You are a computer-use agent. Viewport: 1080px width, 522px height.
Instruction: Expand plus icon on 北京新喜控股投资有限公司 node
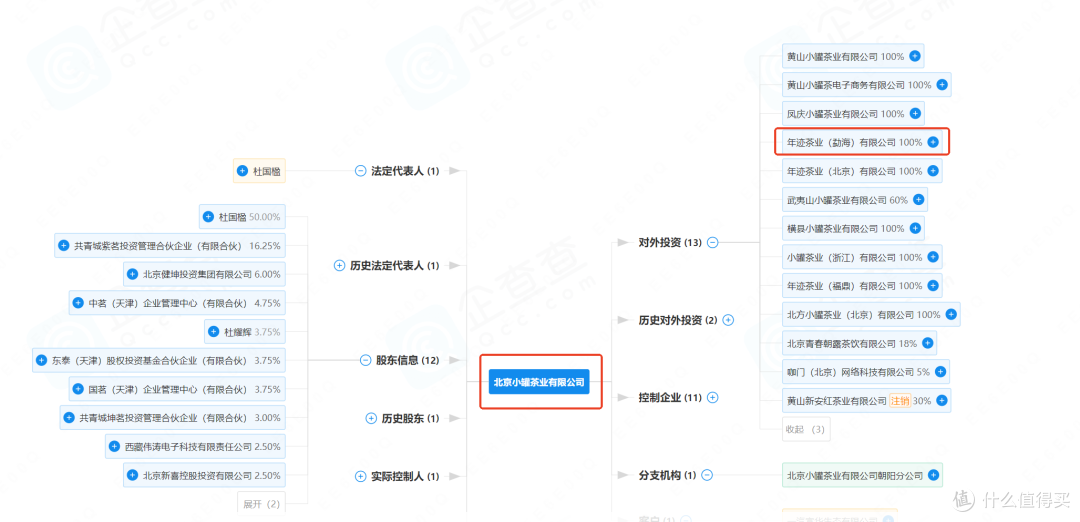point(132,475)
